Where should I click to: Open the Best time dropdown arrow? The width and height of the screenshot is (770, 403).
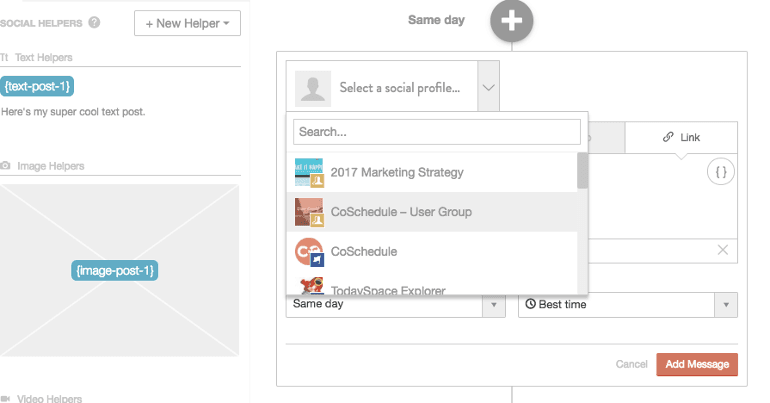726,305
